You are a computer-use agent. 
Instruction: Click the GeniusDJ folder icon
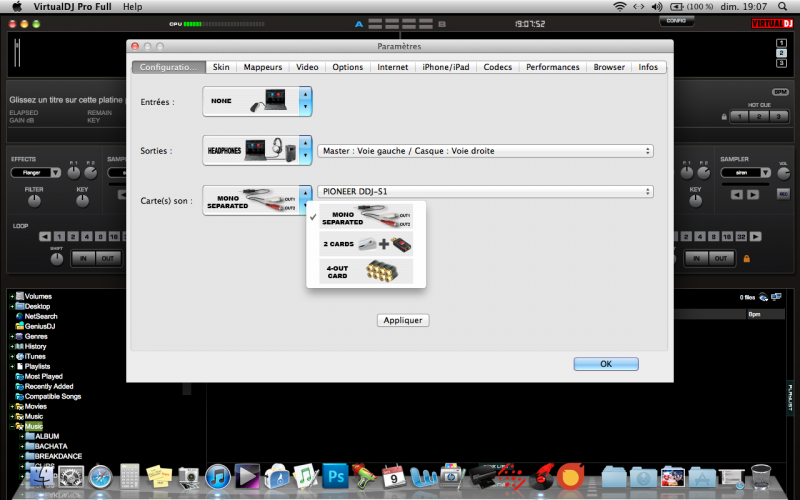[x=19, y=326]
